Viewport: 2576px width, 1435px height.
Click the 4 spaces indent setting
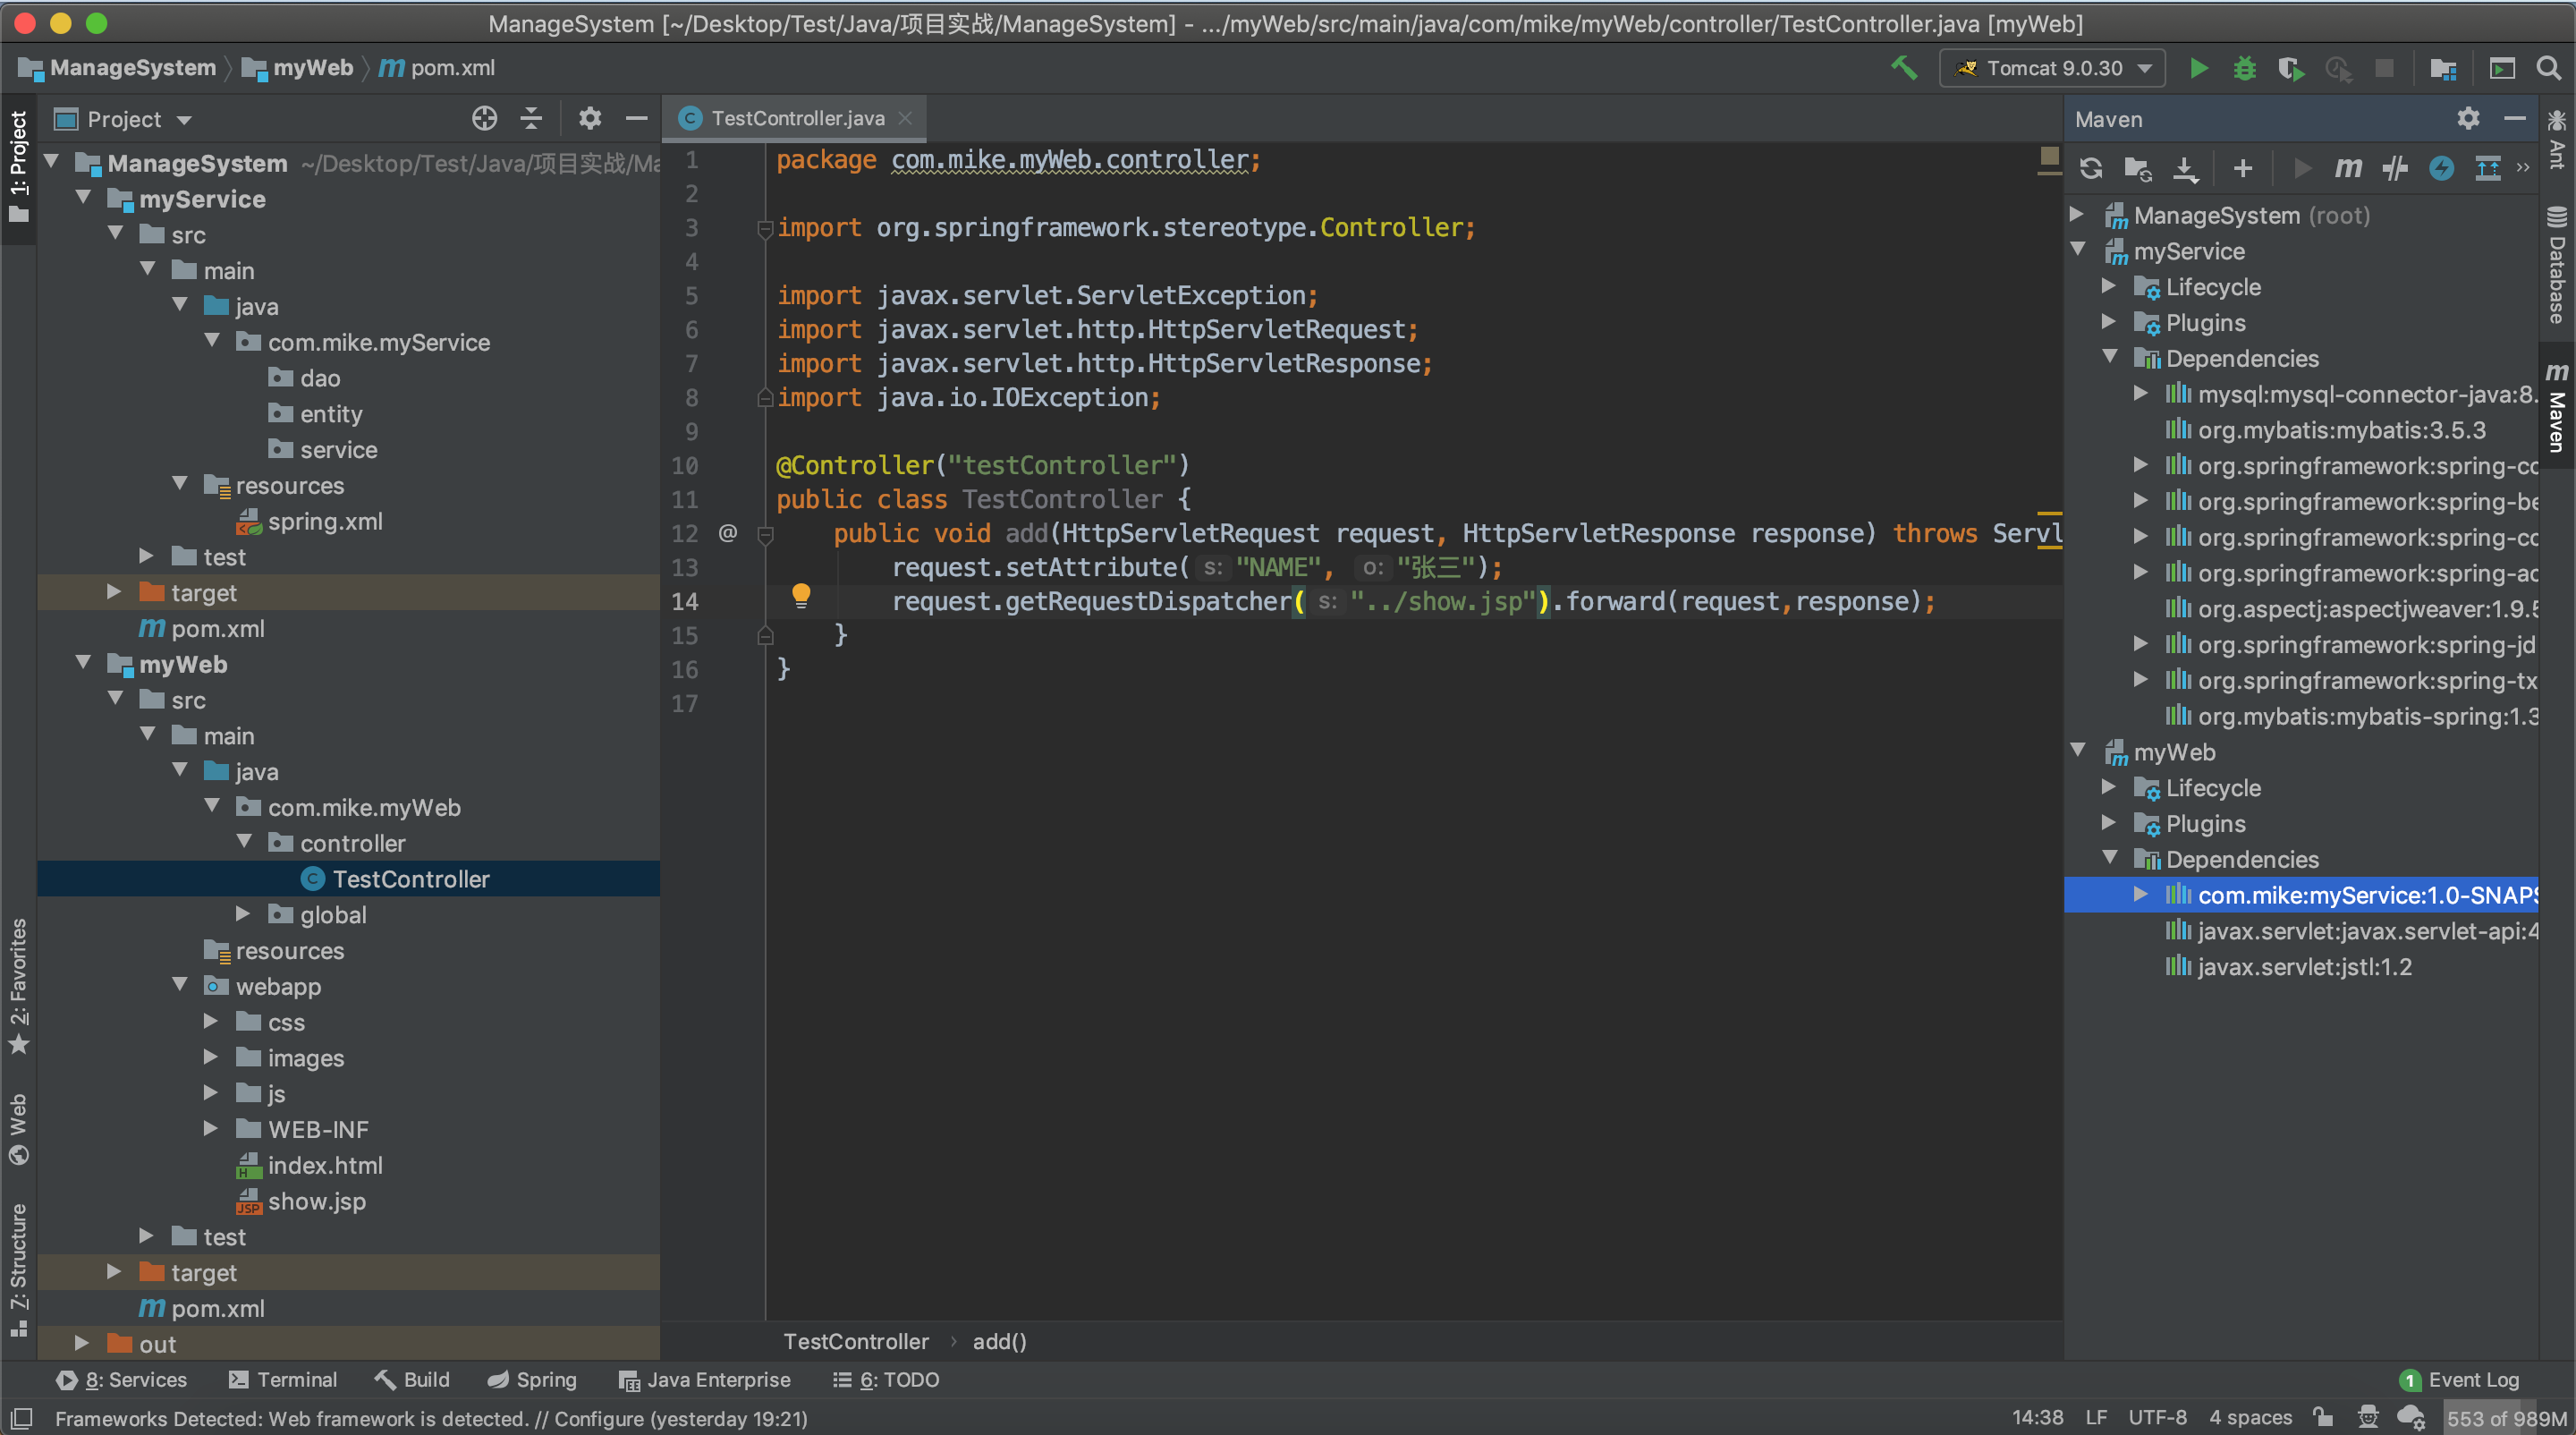pos(2250,1417)
